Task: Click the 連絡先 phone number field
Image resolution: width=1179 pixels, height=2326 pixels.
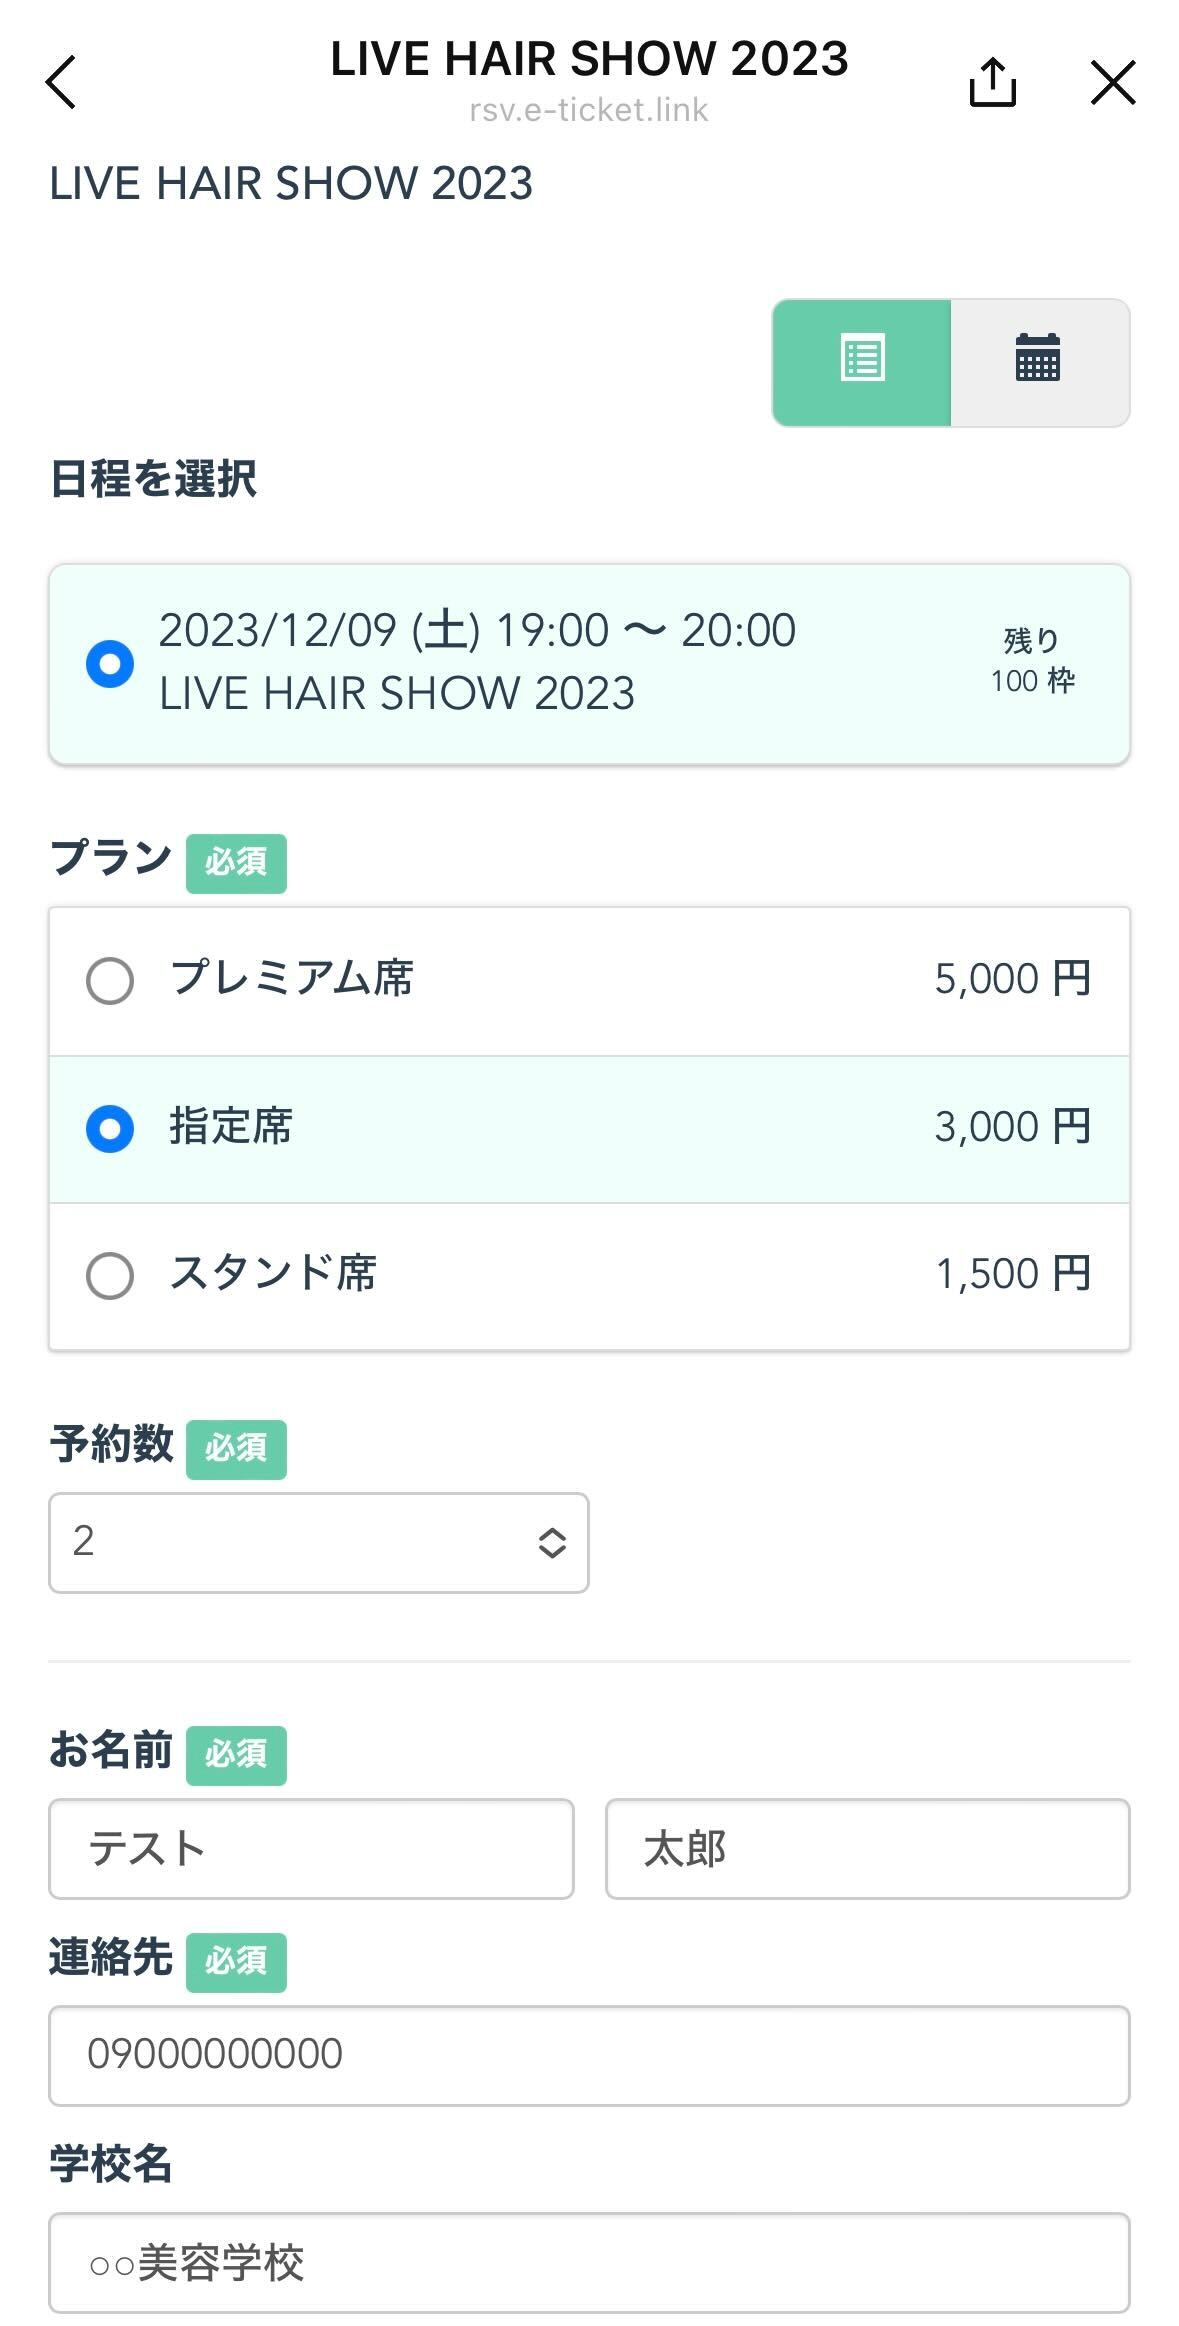Action: click(589, 2055)
